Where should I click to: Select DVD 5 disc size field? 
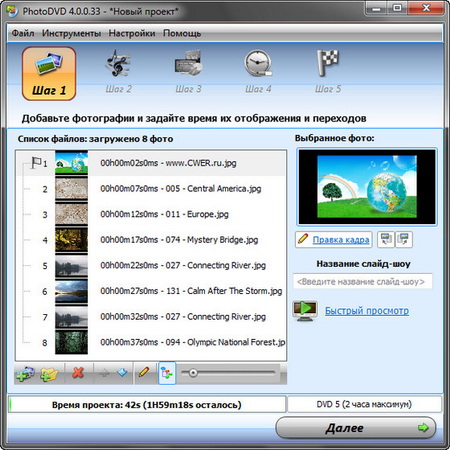point(364,404)
